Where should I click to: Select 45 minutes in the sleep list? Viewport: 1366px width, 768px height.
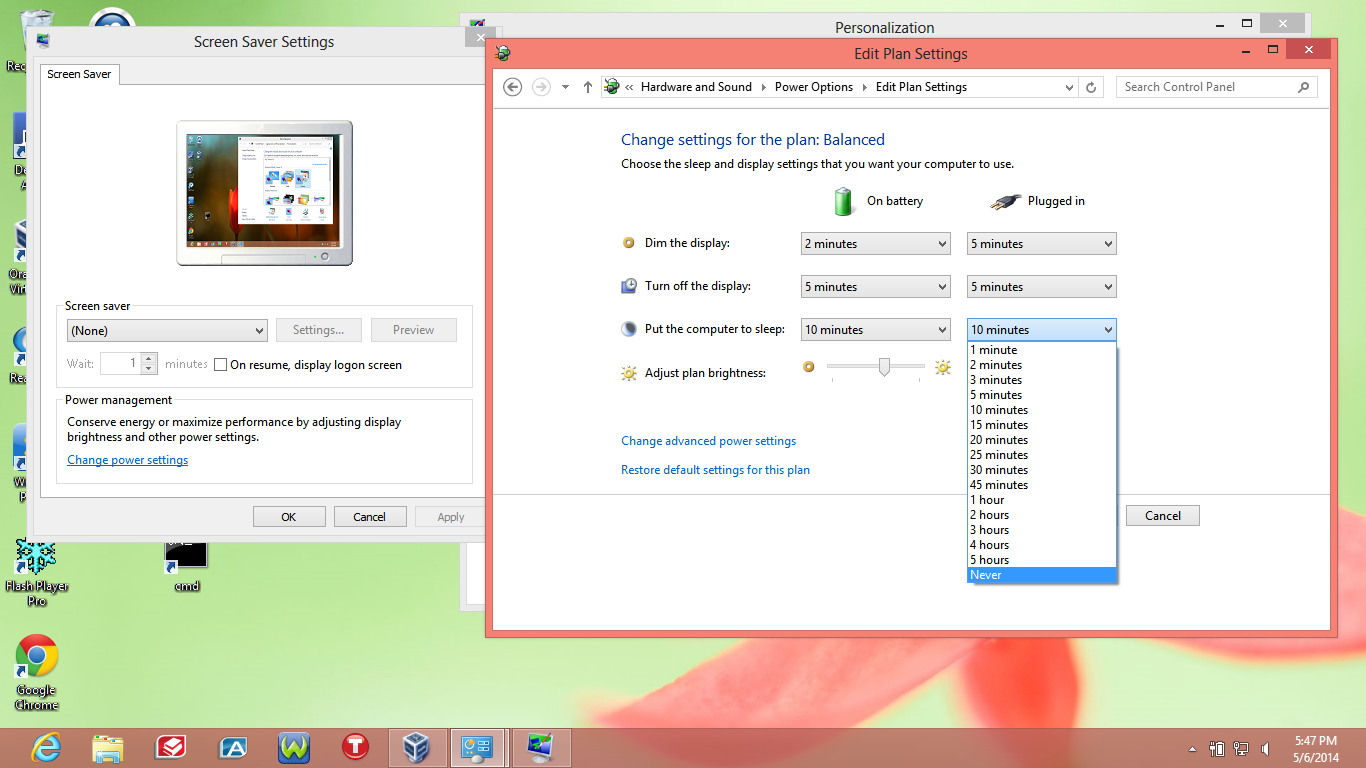point(1041,485)
